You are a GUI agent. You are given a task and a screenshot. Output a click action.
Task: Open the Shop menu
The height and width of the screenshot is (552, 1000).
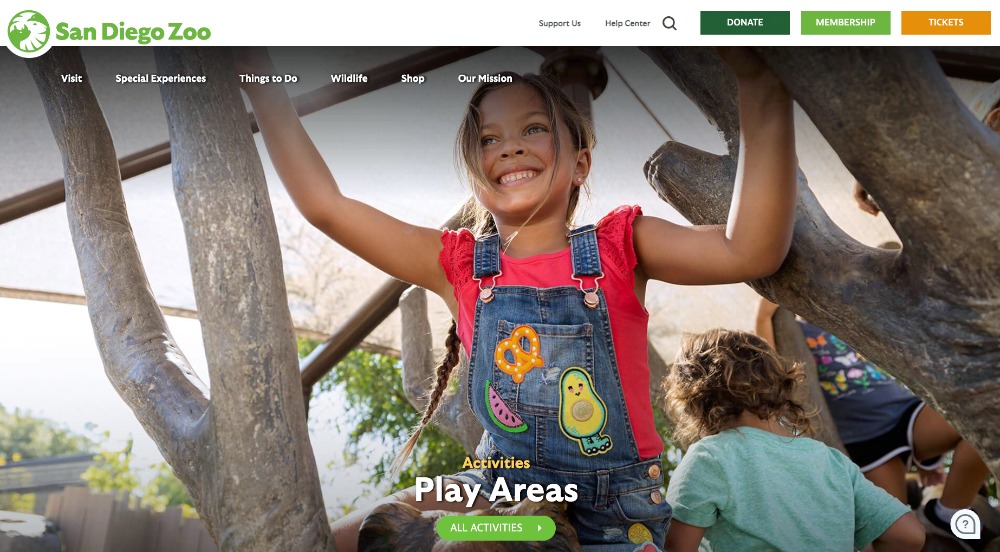coord(413,78)
